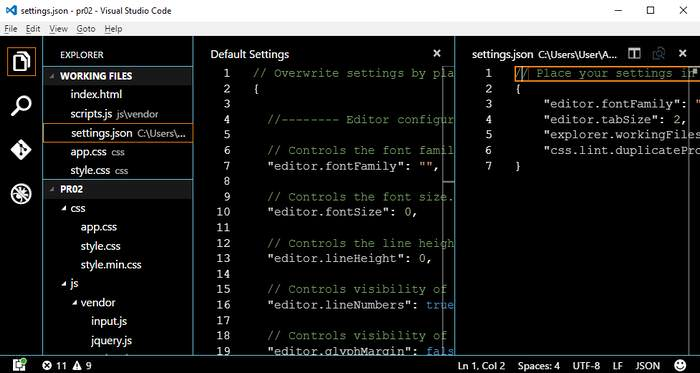Click the LF line ending indicator

[x=617, y=366]
